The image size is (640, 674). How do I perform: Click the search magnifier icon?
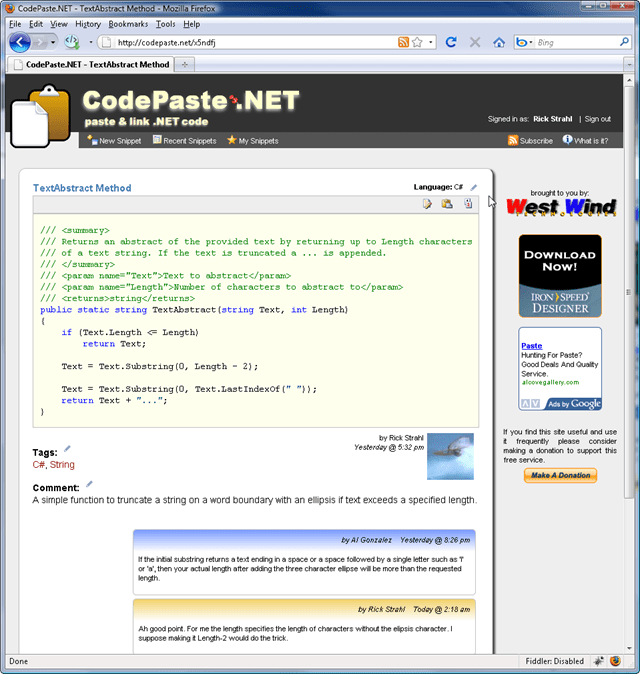[x=624, y=42]
